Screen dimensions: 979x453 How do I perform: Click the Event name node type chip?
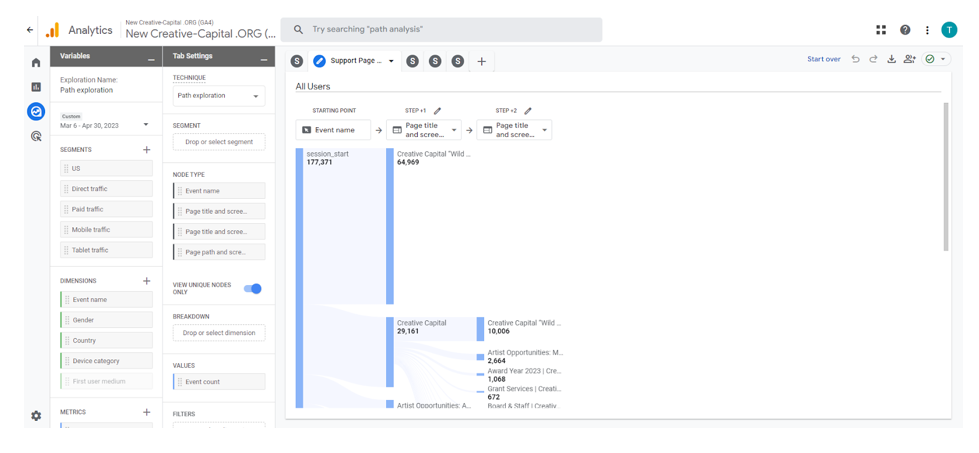219,191
